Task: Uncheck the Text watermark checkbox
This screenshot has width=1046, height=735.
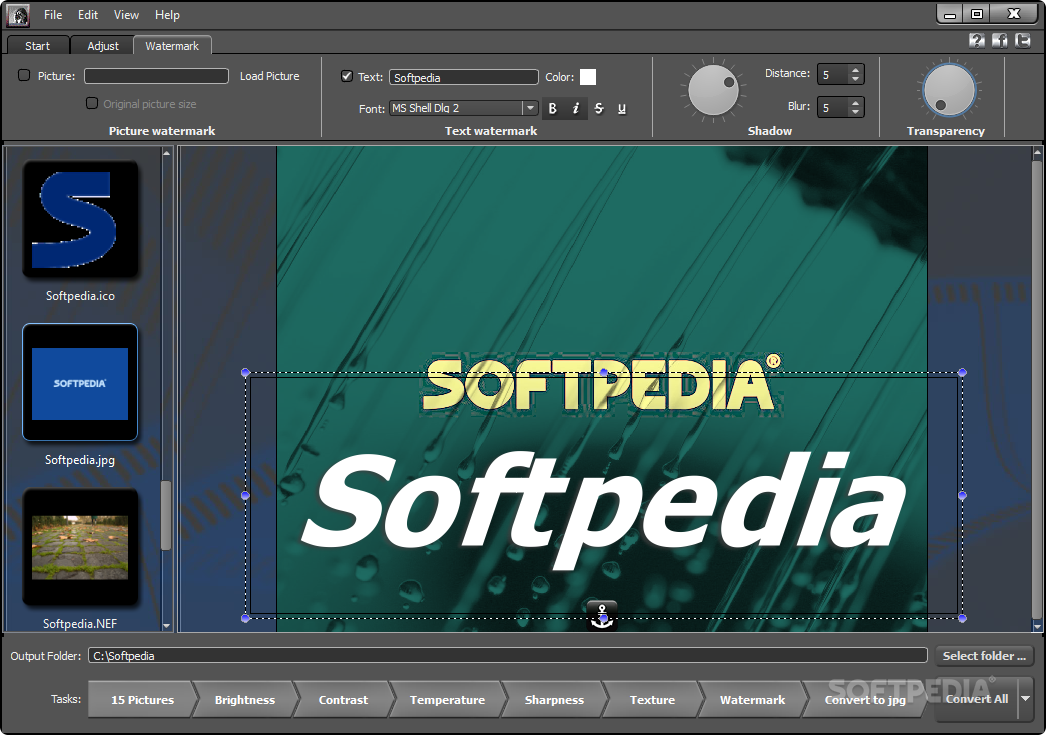Action: [x=347, y=76]
